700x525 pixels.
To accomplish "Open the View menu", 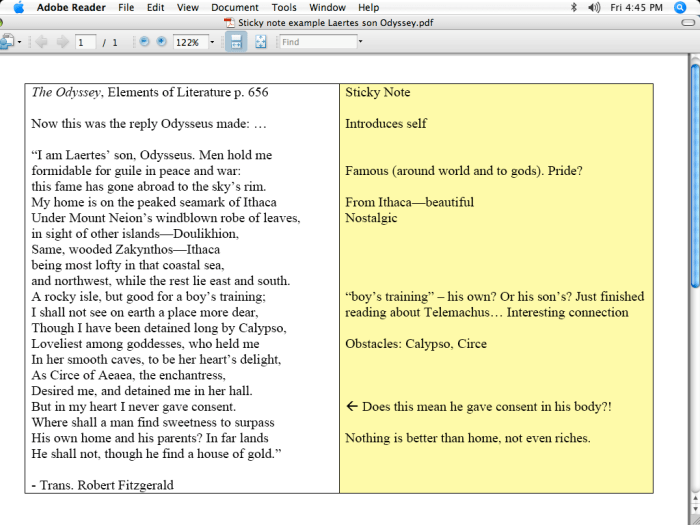I will (x=187, y=7).
